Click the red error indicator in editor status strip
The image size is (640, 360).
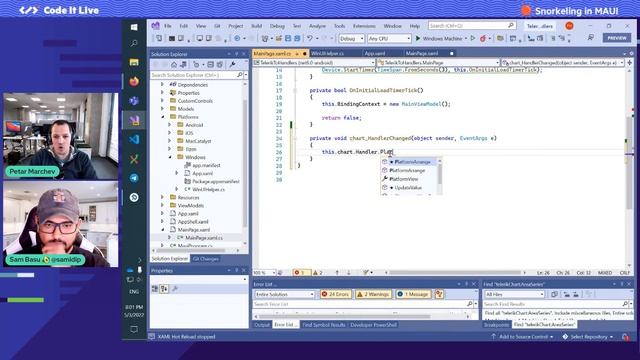[x=302, y=273]
